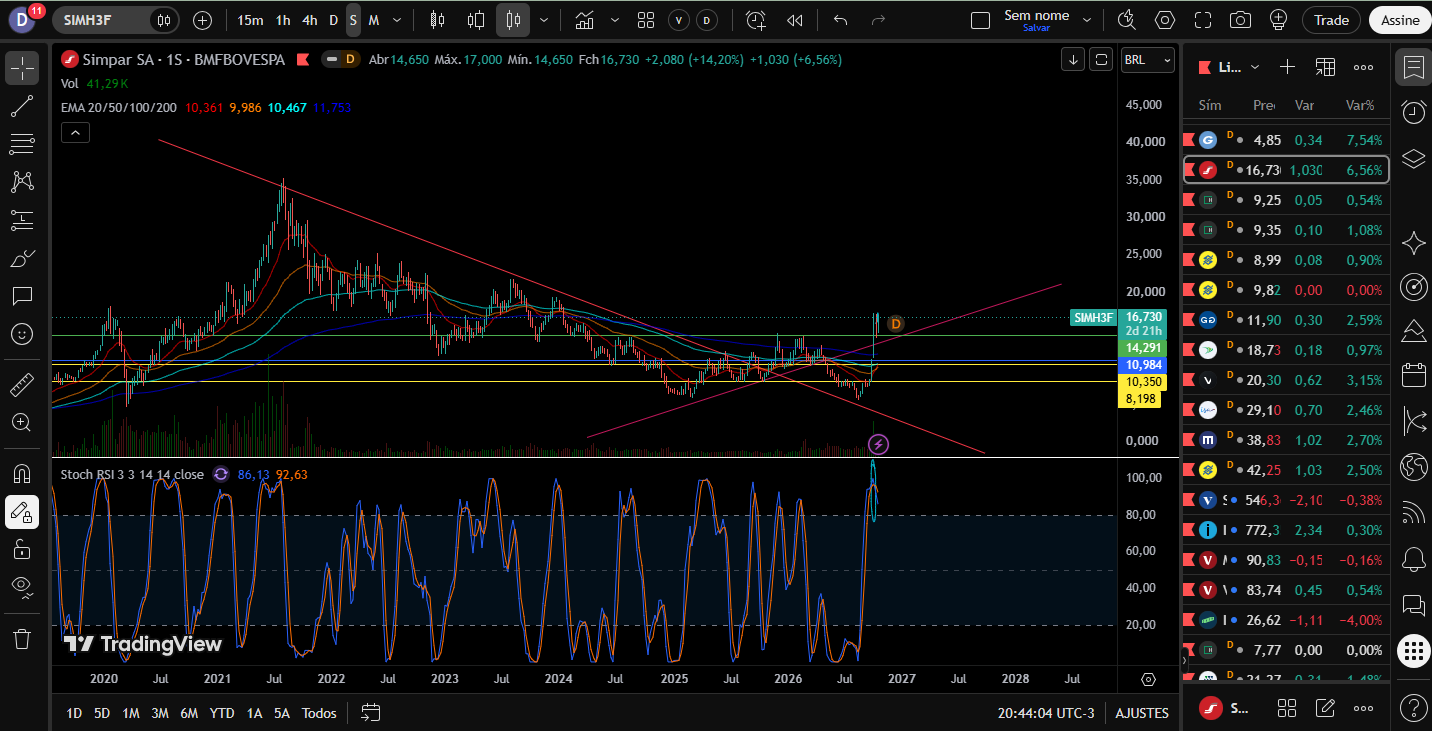This screenshot has width=1432, height=731.
Task: Toggle the square checkbox beside Sem nome
Action: (x=980, y=20)
